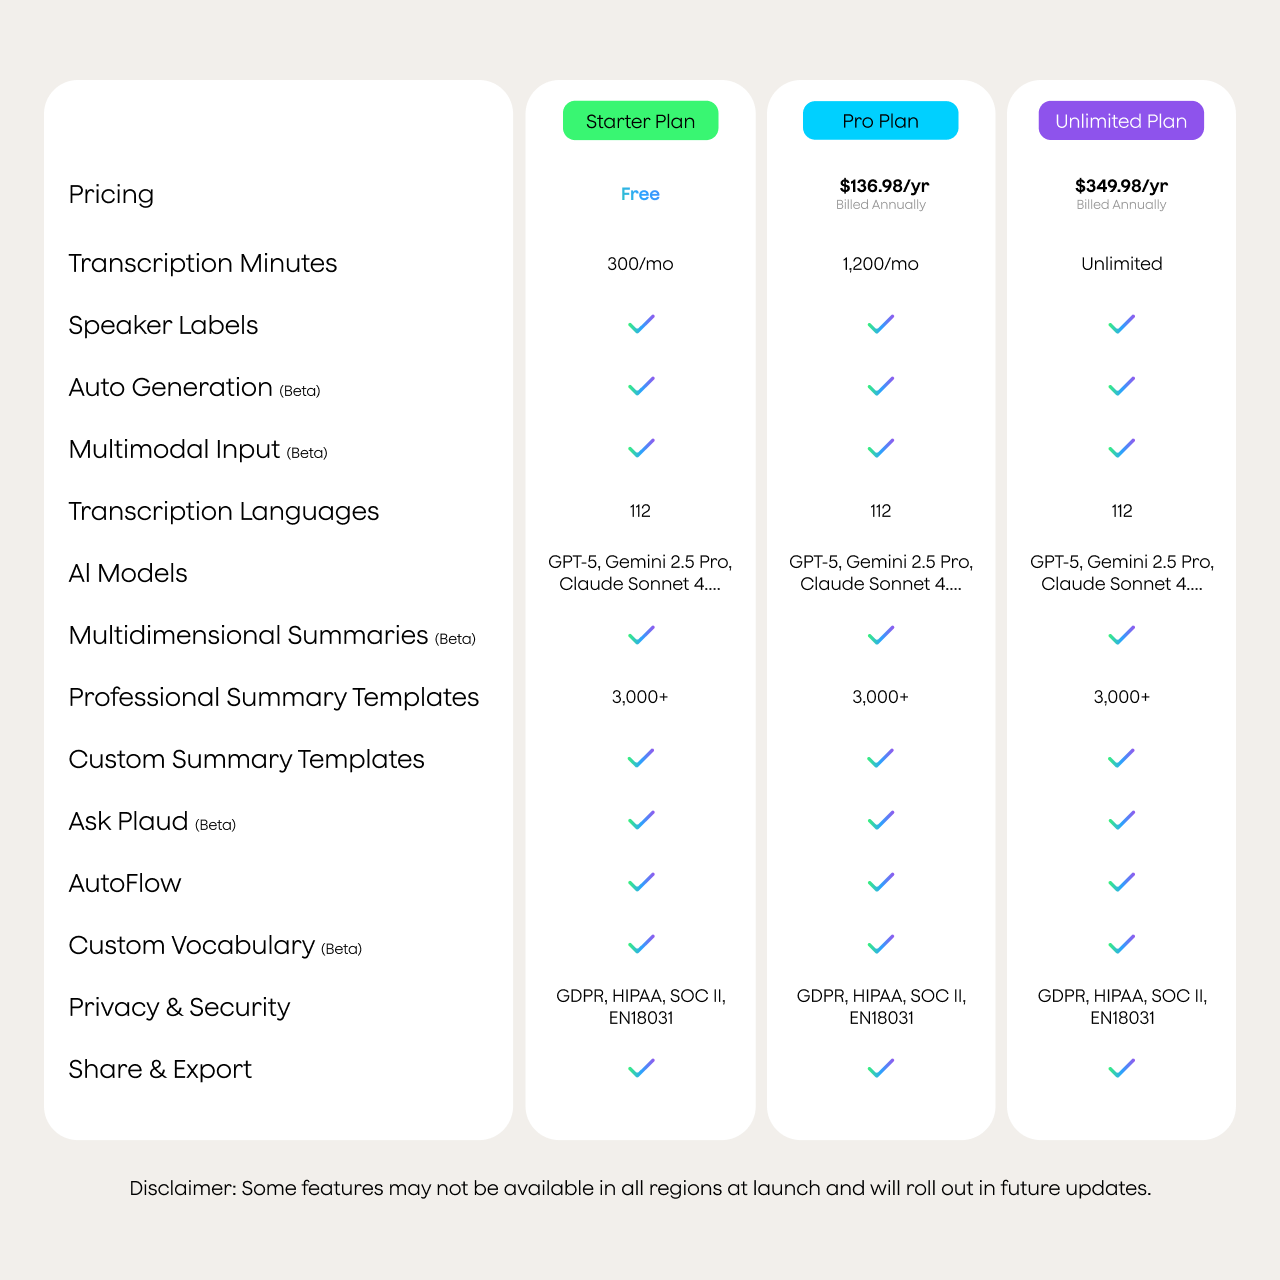The height and width of the screenshot is (1280, 1280).
Task: Click Ask Plaud checkmark under Unlimited Plan
Action: click(1122, 821)
